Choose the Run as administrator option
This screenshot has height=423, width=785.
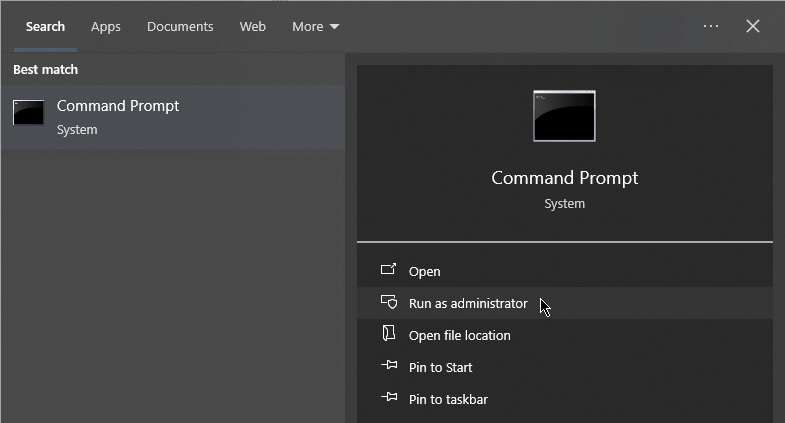point(468,303)
